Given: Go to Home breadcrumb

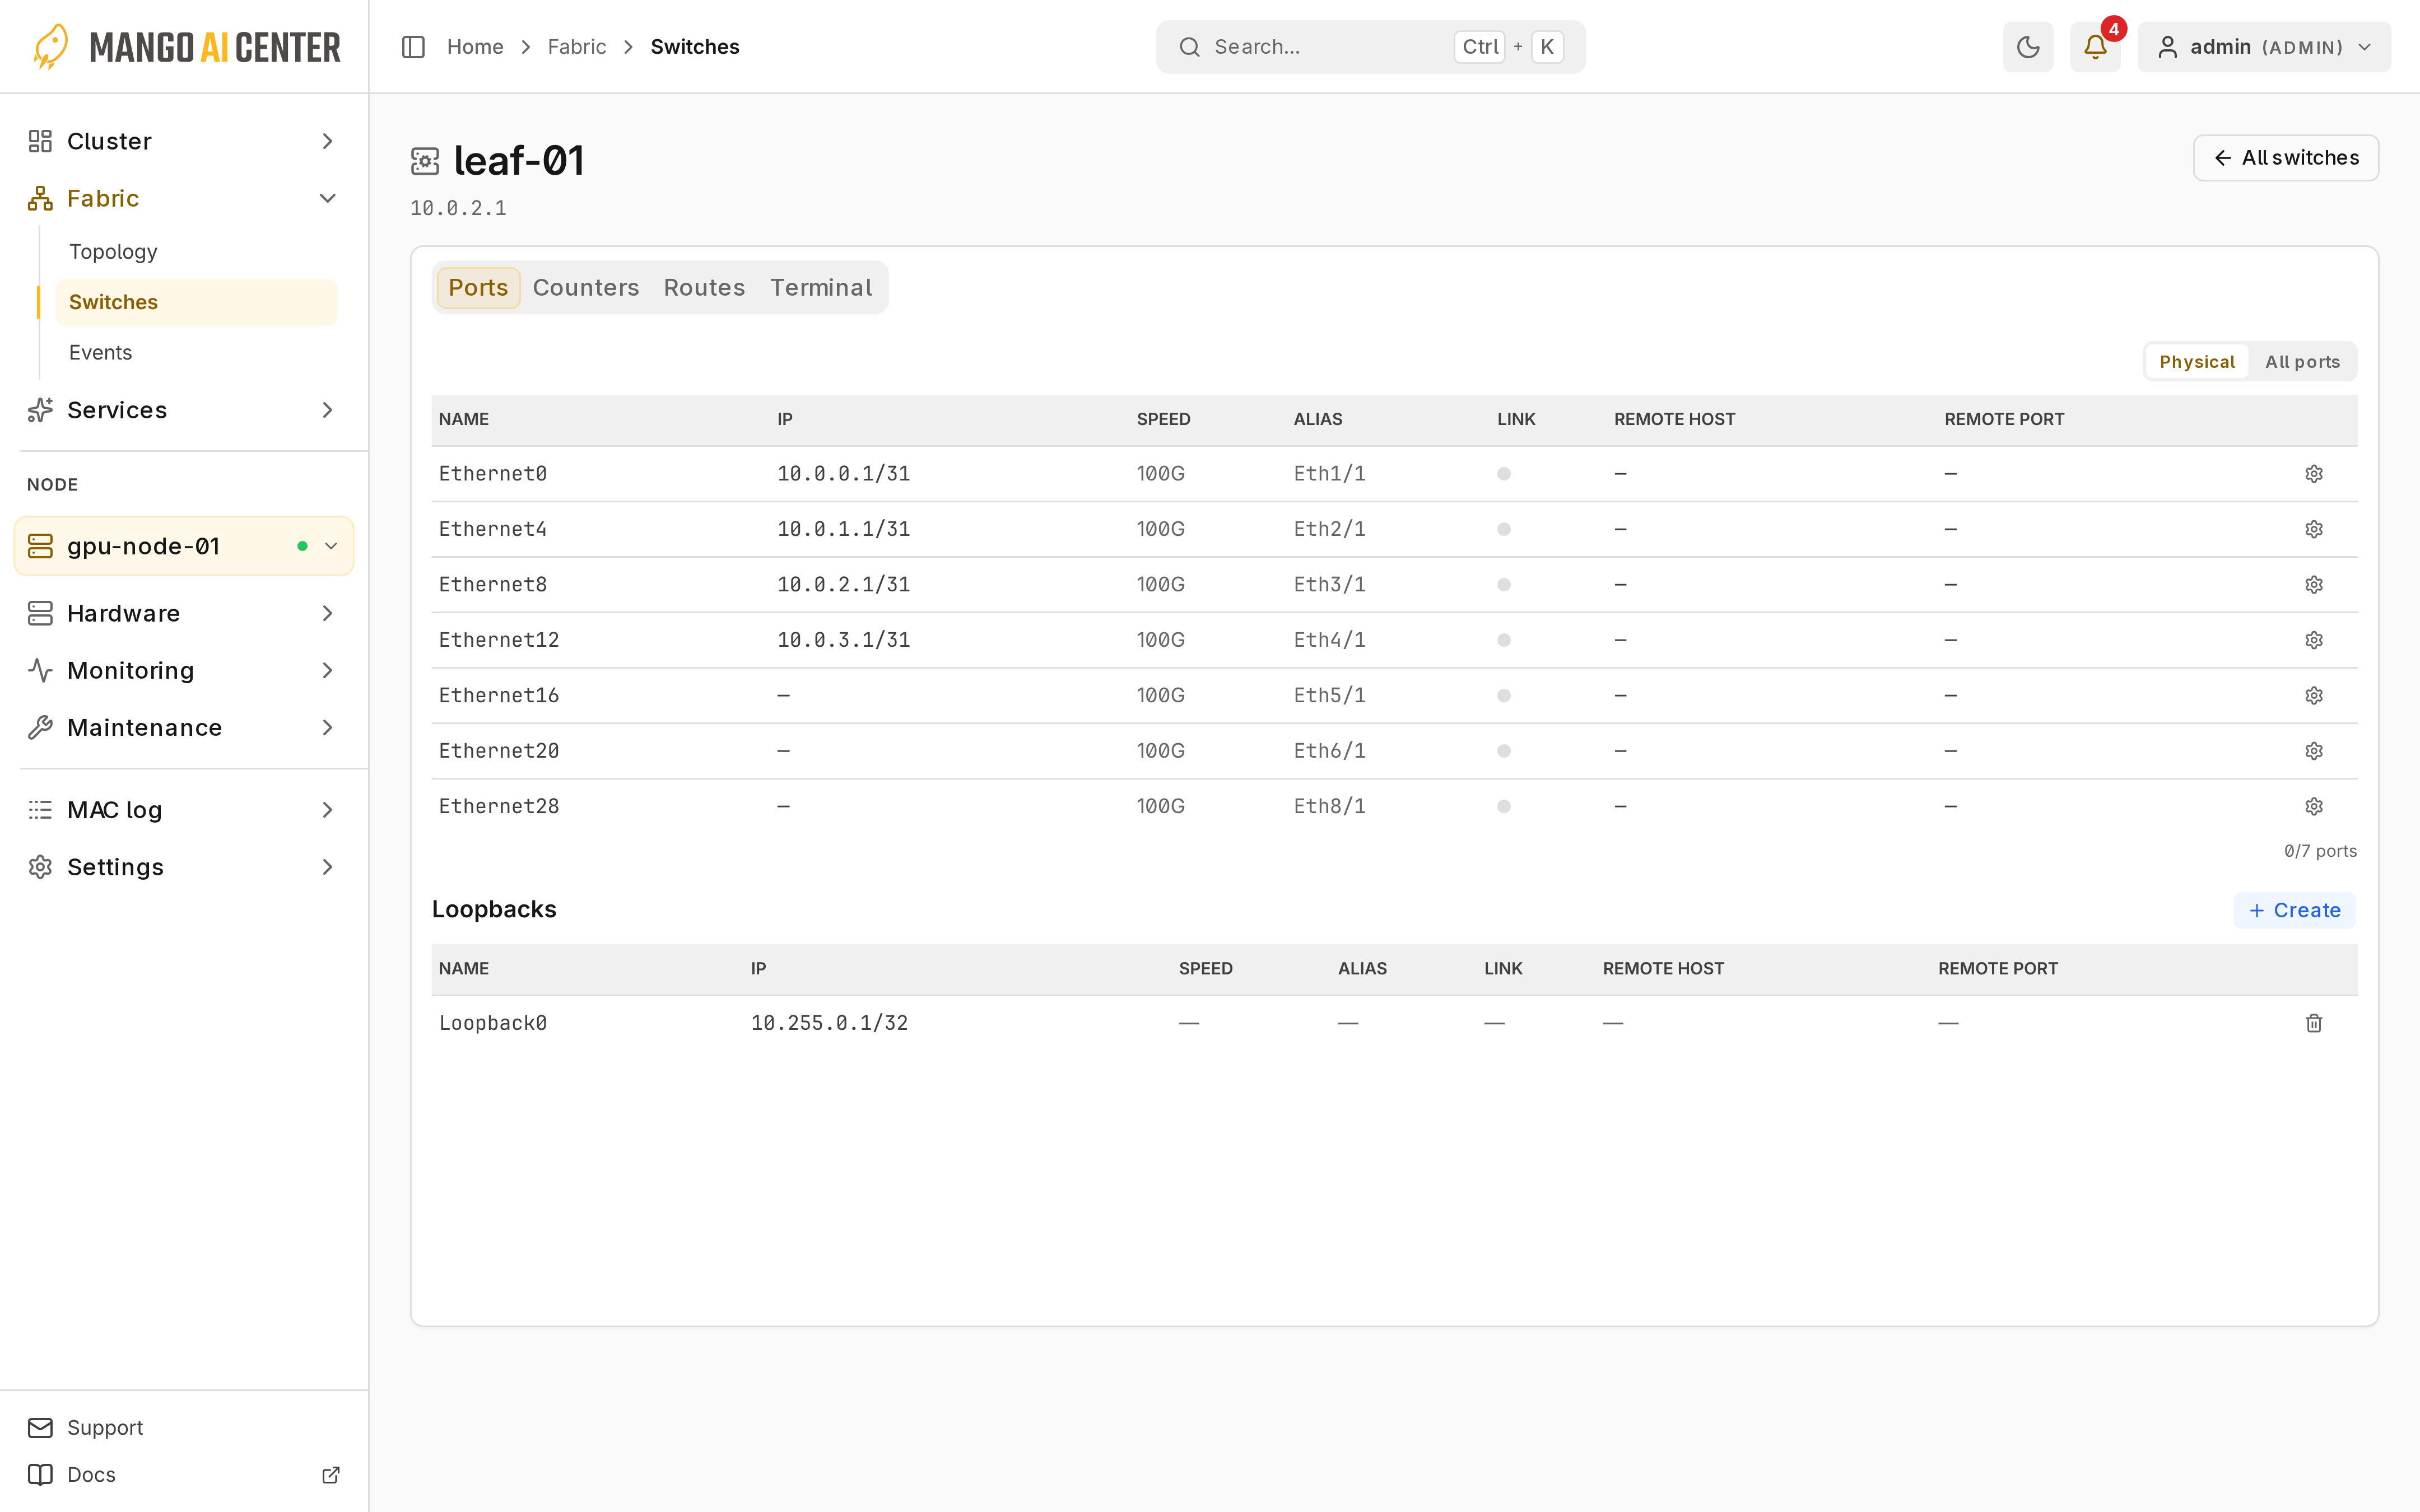Looking at the screenshot, I should point(475,47).
